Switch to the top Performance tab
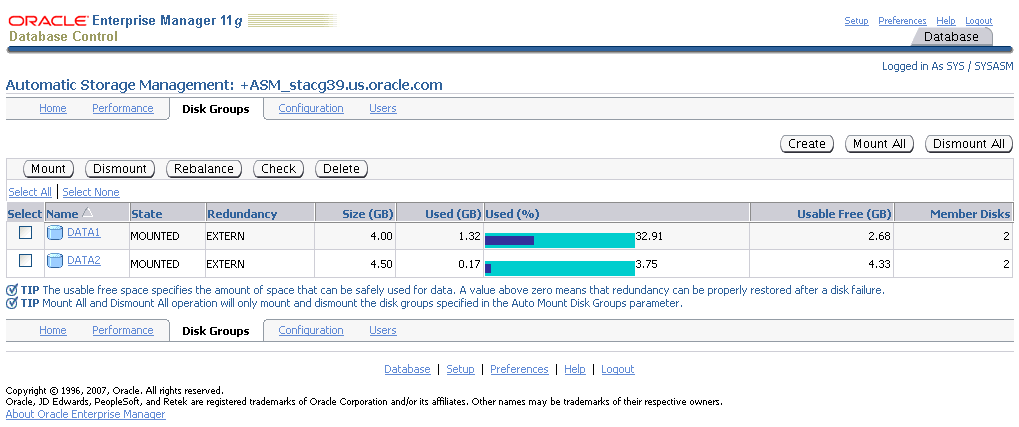Screen dimensions: 1019x427 123,109
